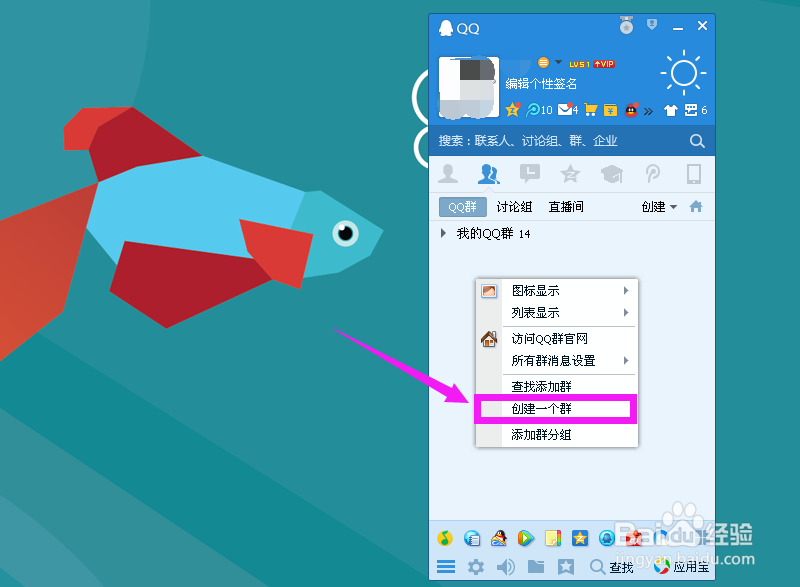Open the favorites bookmark star icon
800x587 pixels.
click(x=566, y=566)
